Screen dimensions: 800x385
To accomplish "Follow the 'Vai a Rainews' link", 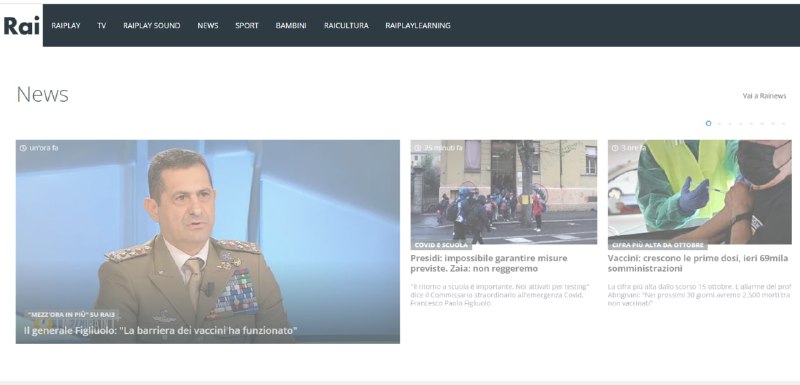I will click(764, 96).
